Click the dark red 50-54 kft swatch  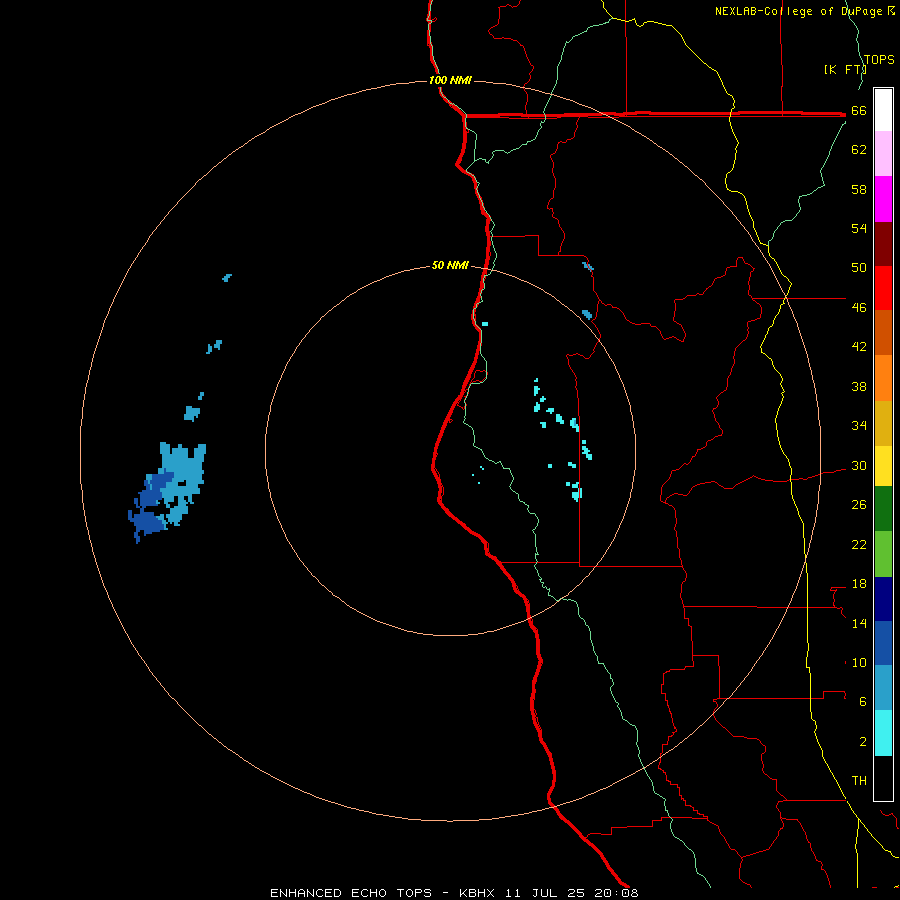(x=883, y=244)
